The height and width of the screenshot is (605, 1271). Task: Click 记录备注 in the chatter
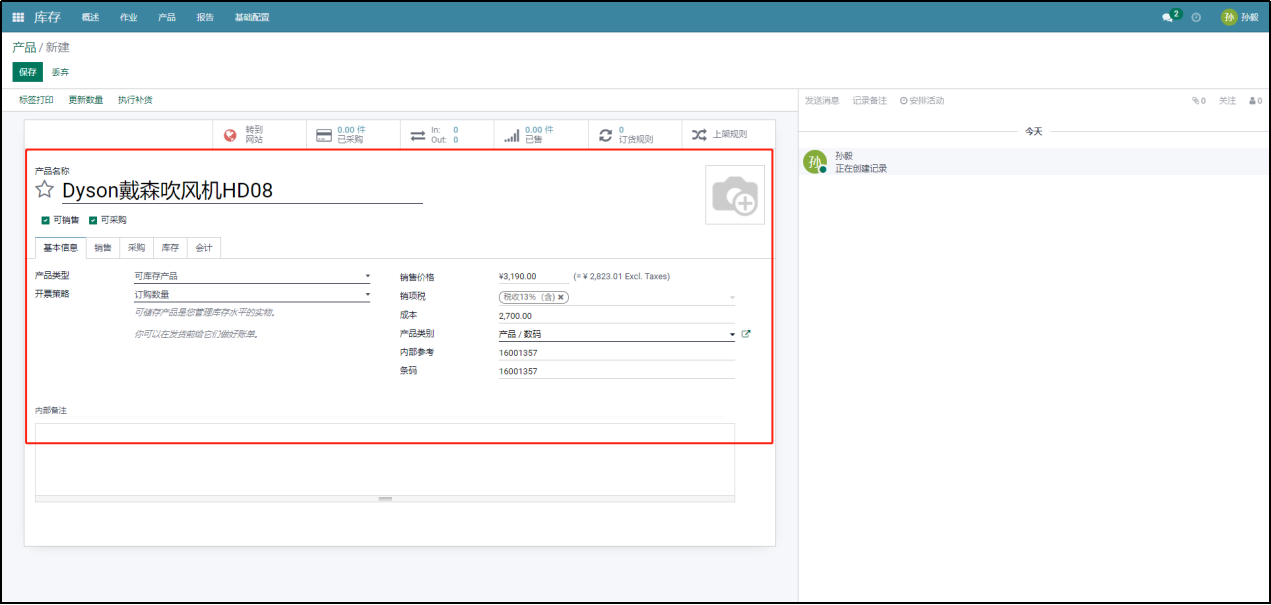869,101
